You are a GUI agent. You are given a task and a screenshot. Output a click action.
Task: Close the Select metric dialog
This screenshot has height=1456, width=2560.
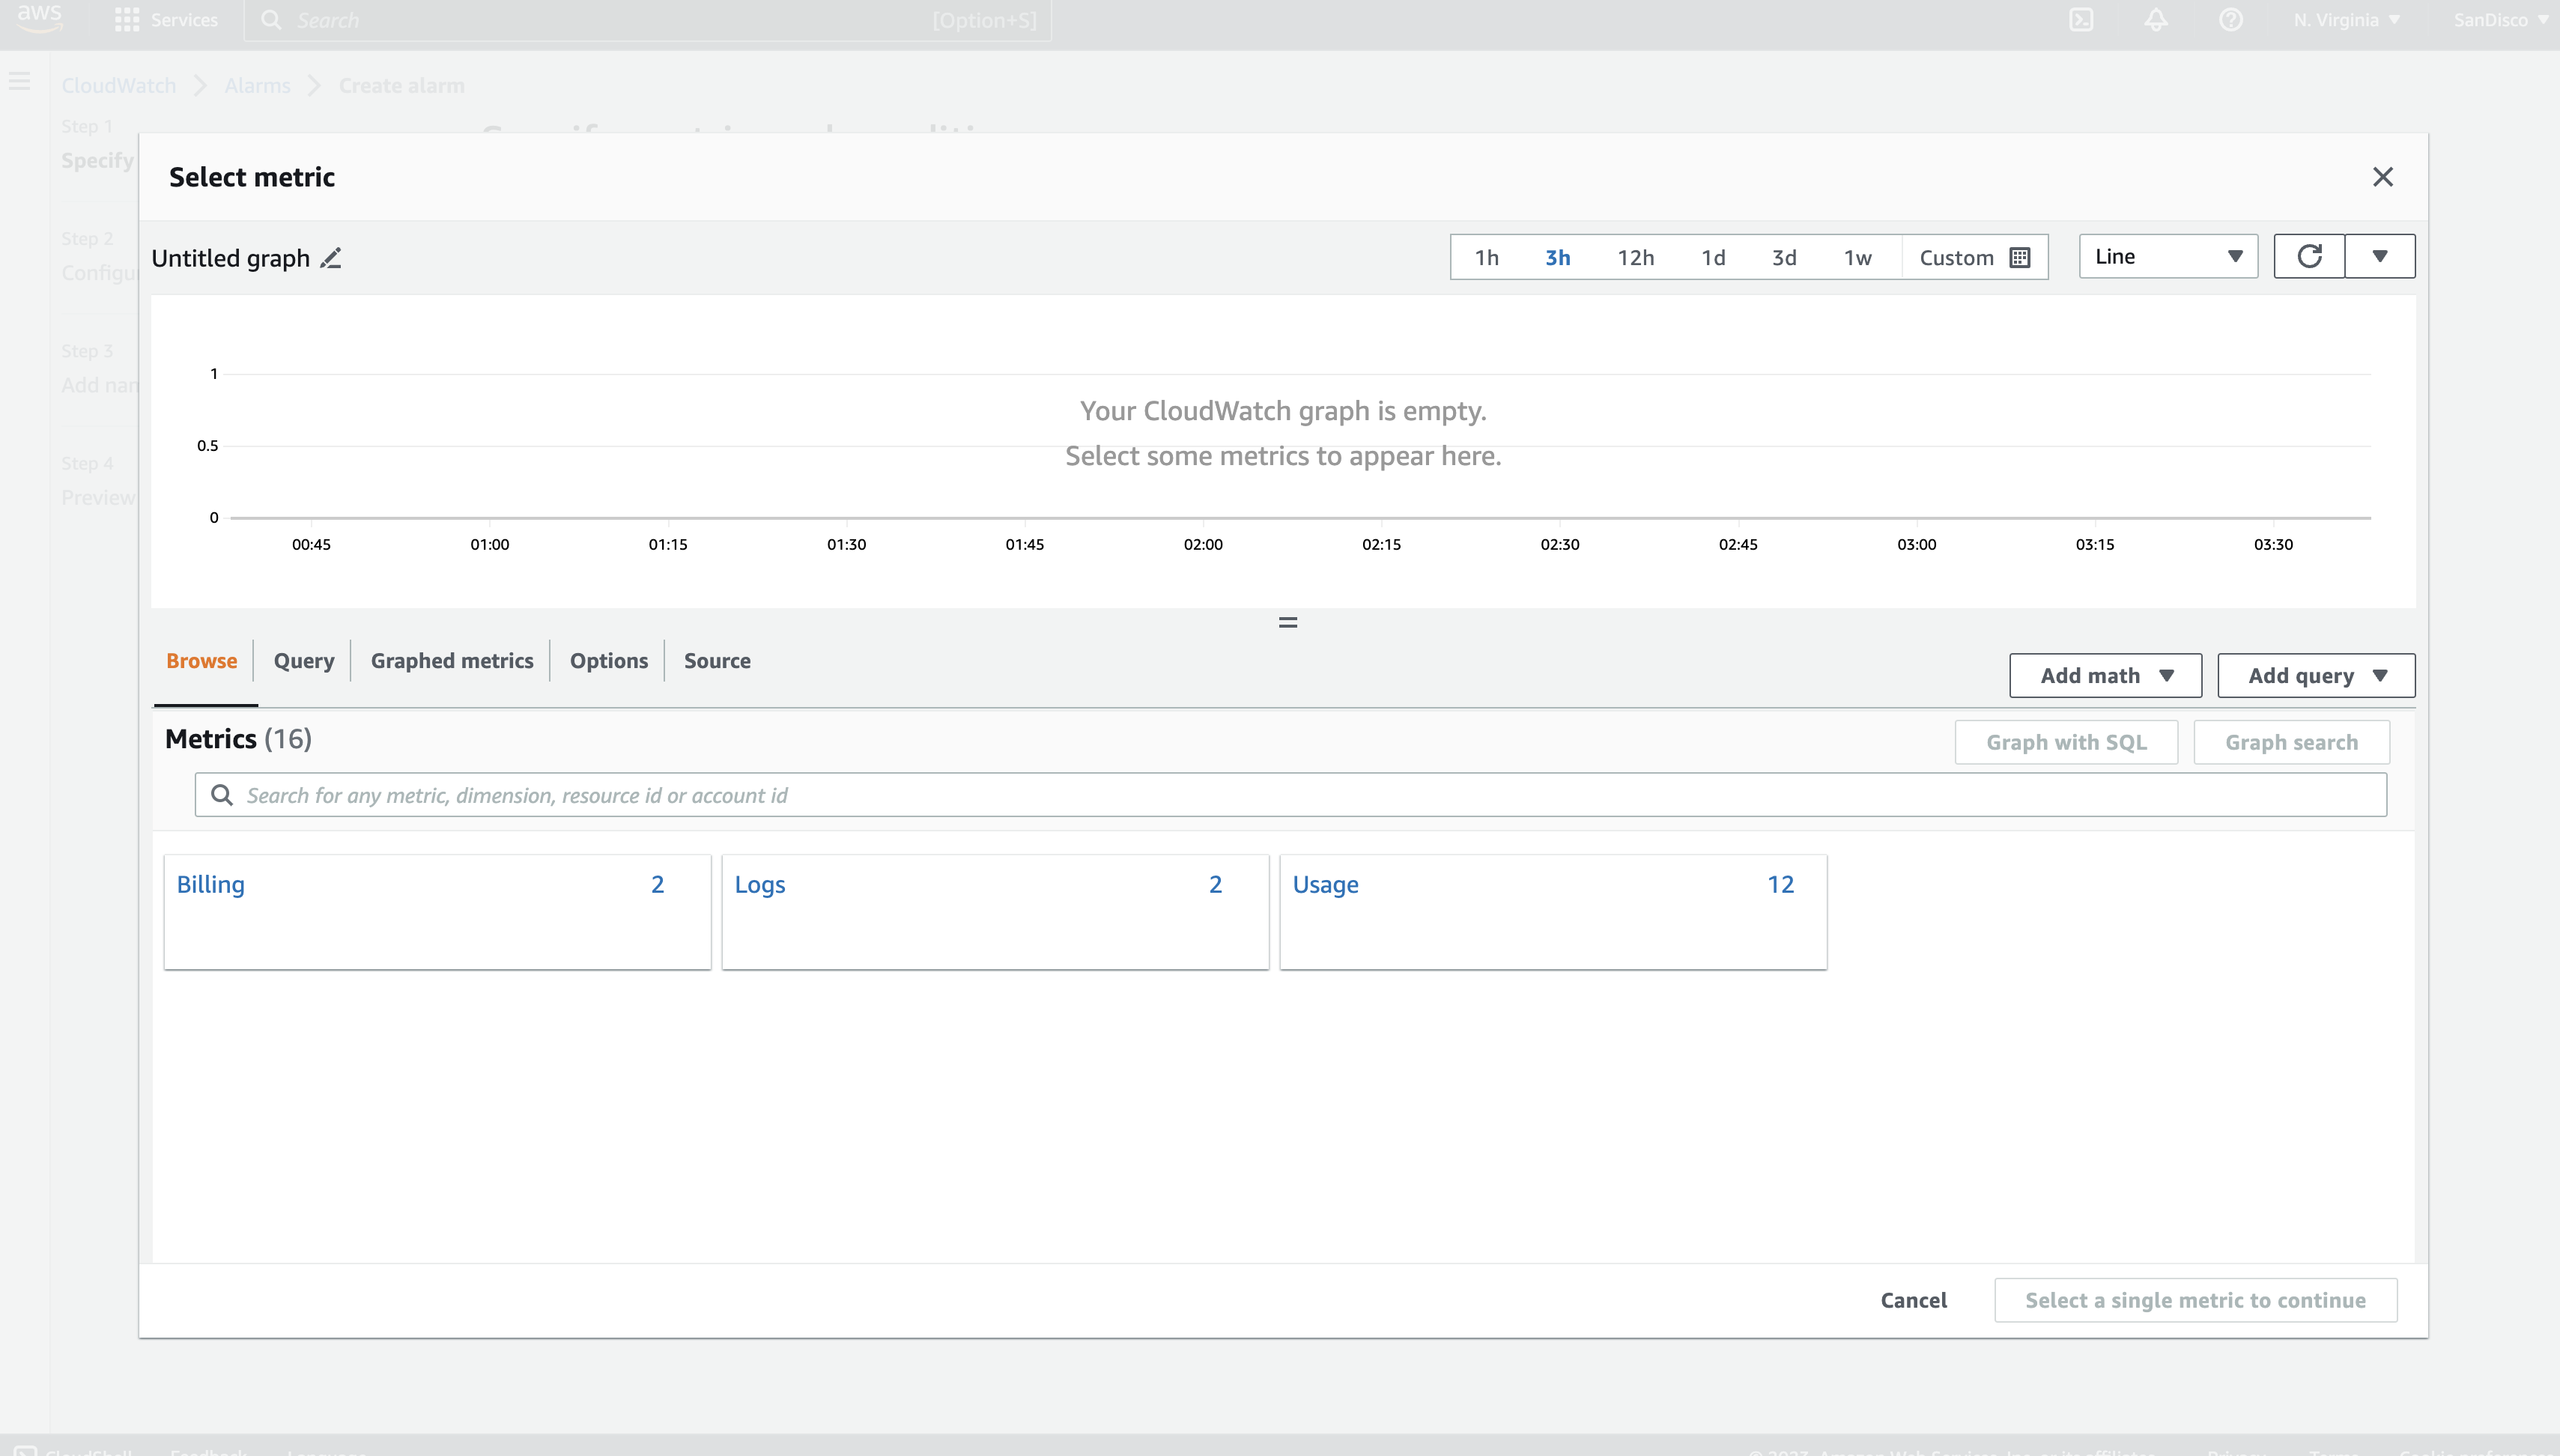[x=2383, y=177]
